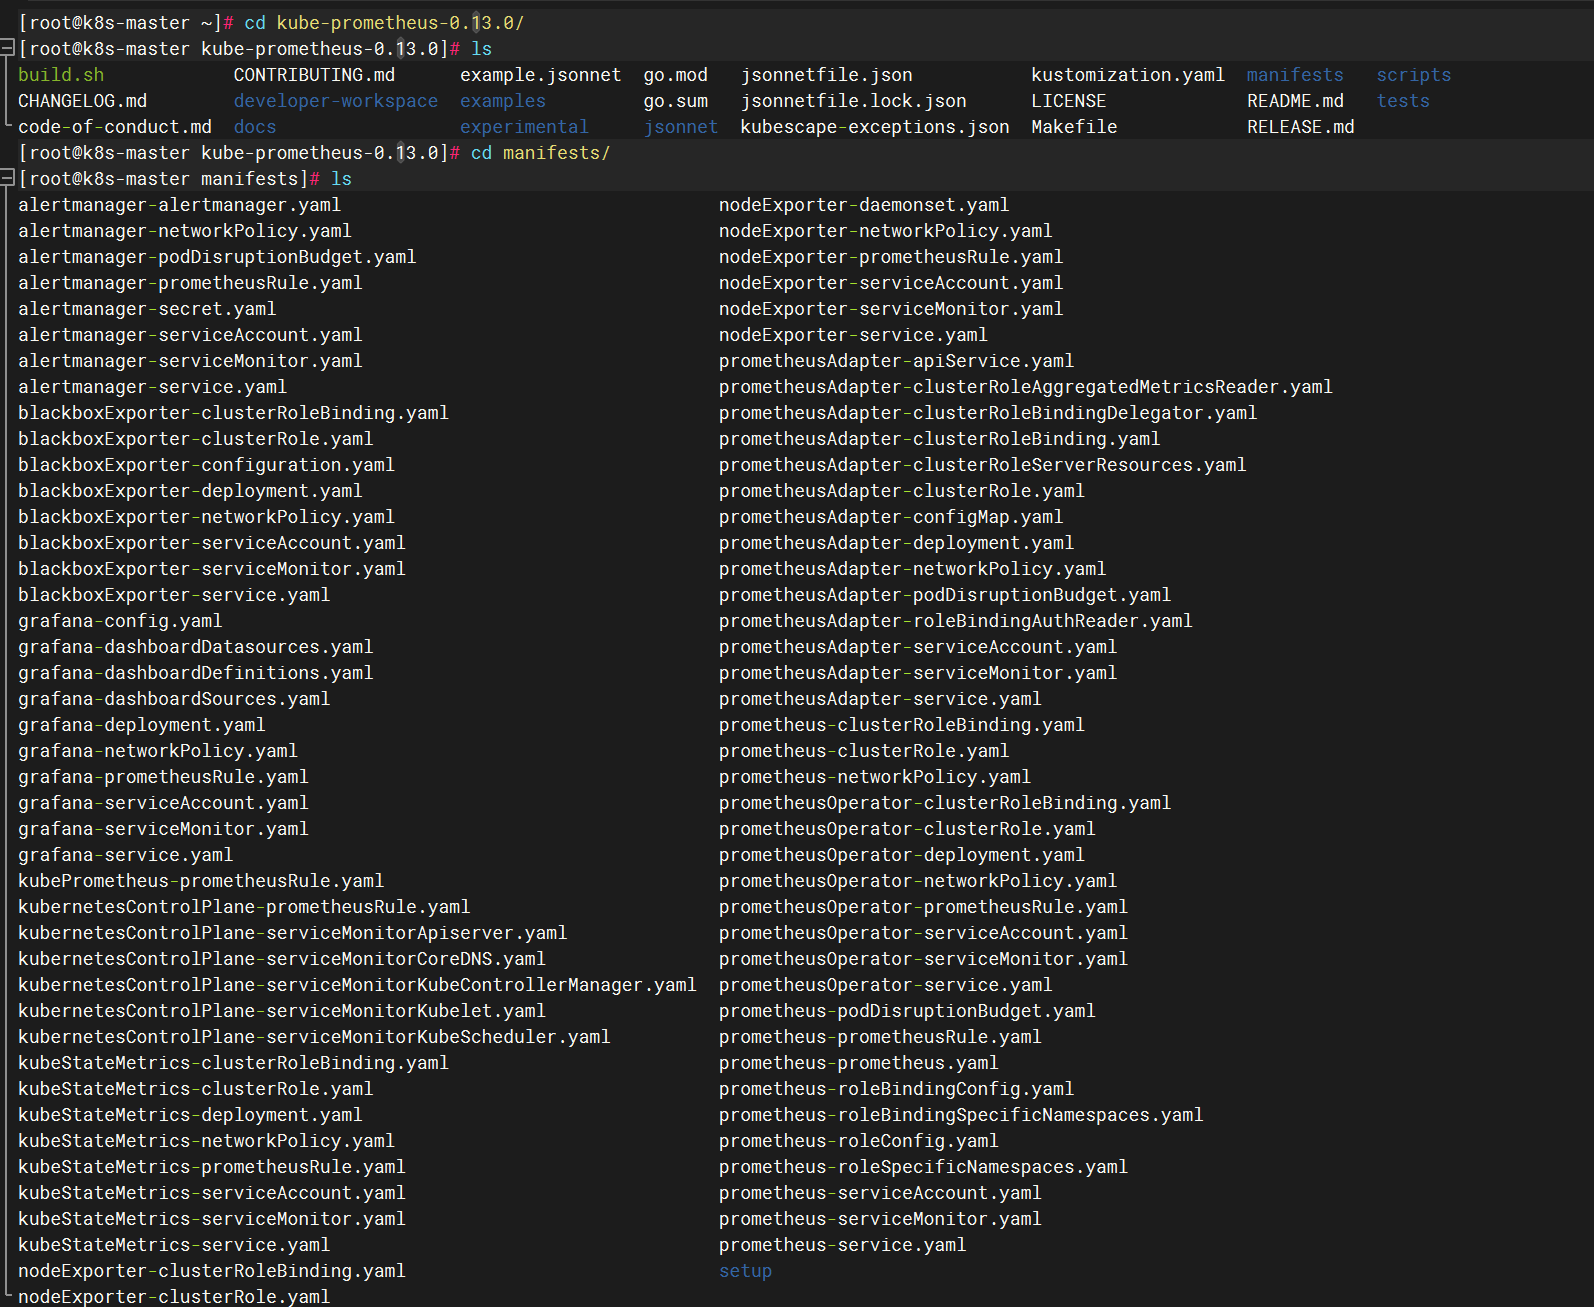Click the experimental directory name
Image resolution: width=1594 pixels, height=1307 pixels.
(524, 127)
